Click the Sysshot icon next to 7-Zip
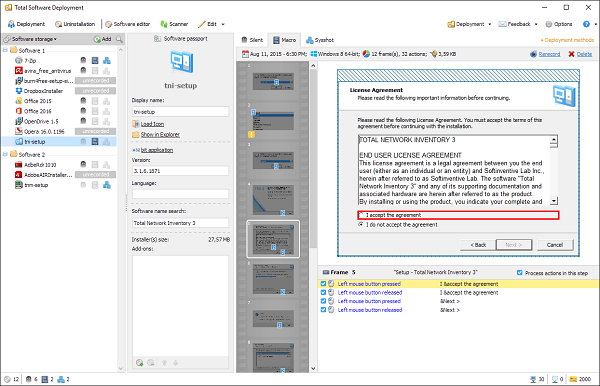Image resolution: width=600 pixels, height=386 pixels. pos(107,60)
